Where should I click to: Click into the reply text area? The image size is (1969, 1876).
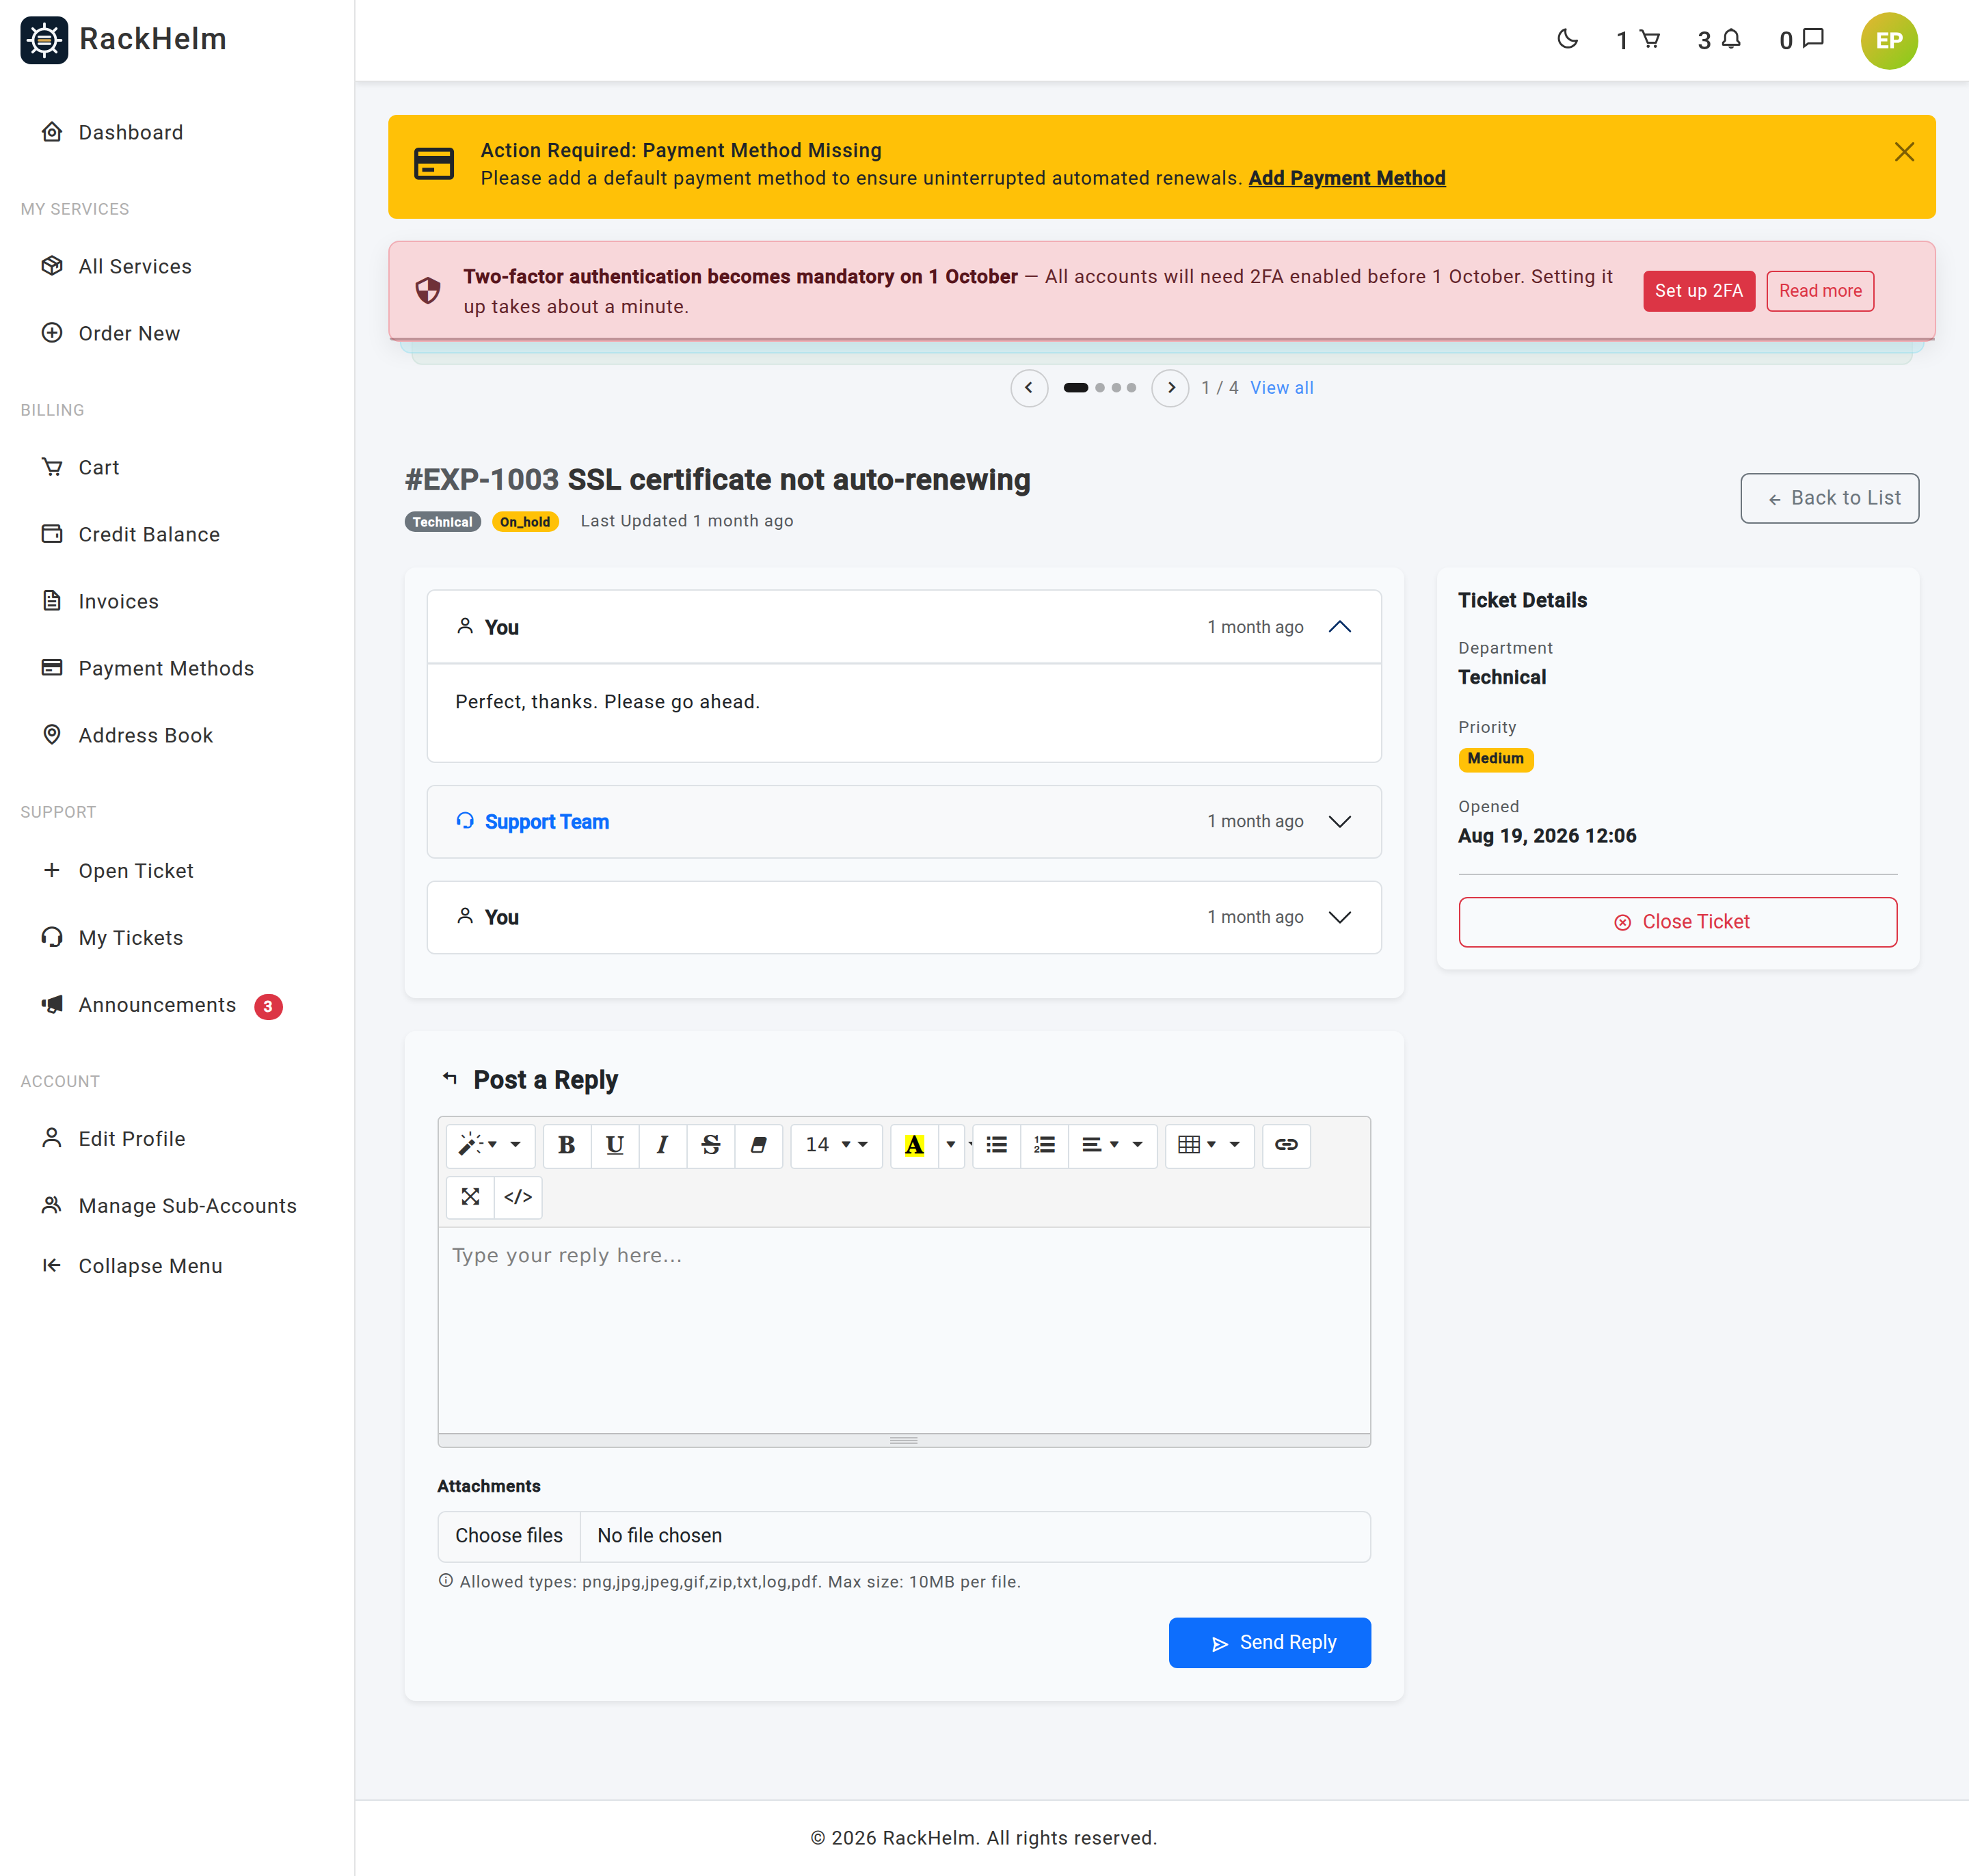point(904,1330)
